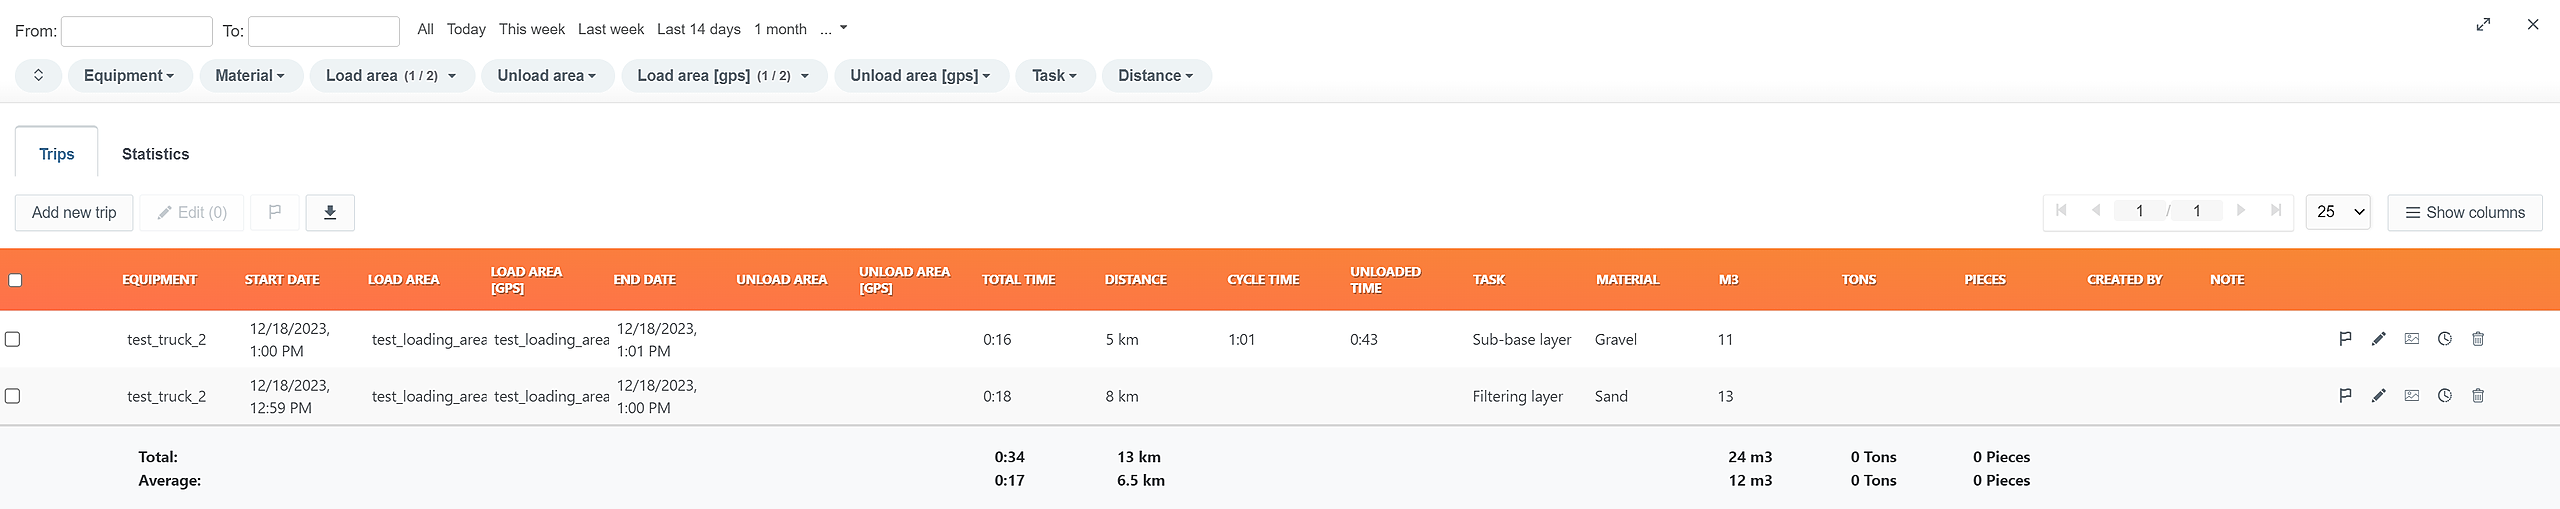The width and height of the screenshot is (2560, 509).
Task: Click the download export icon button
Action: point(330,212)
